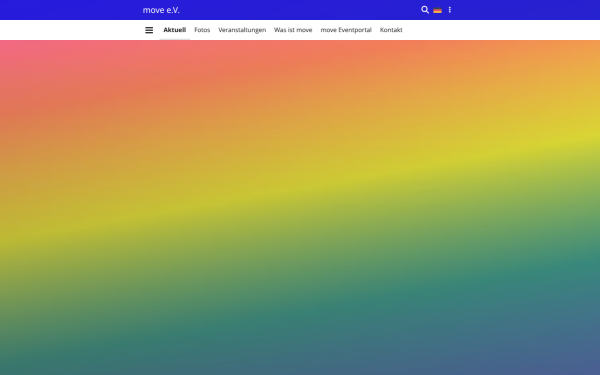Open the hamburger navigation menu
The width and height of the screenshot is (600, 375).
[x=149, y=30]
